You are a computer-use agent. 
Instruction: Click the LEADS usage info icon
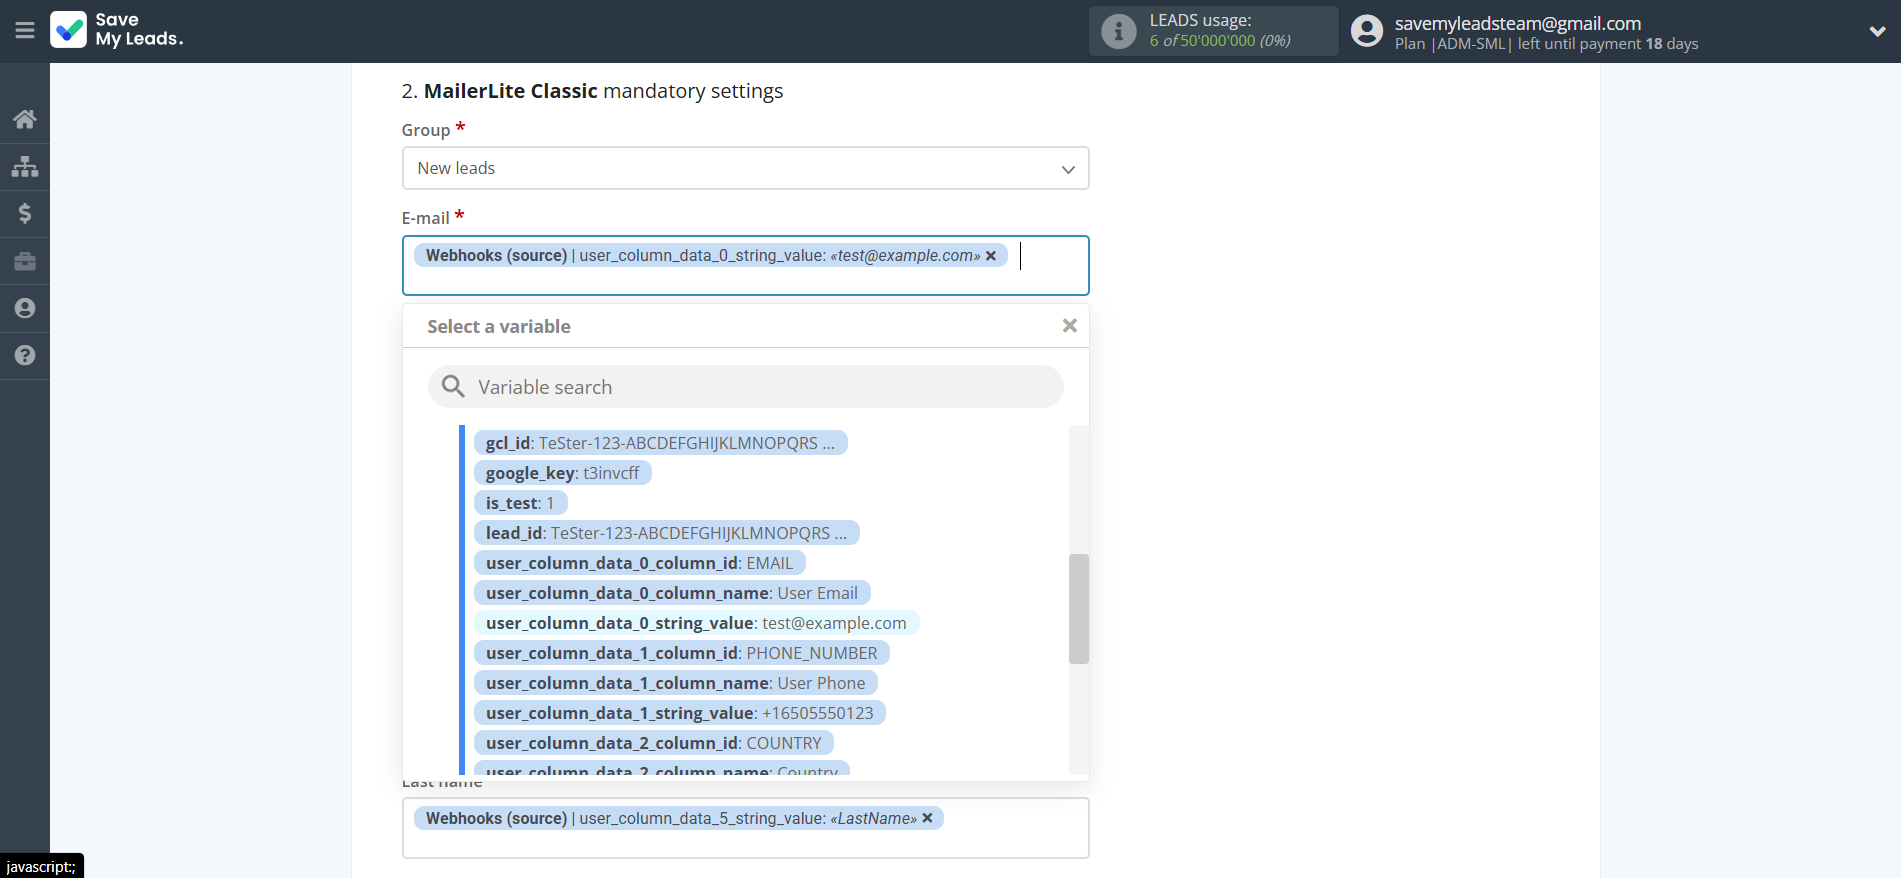[1118, 31]
